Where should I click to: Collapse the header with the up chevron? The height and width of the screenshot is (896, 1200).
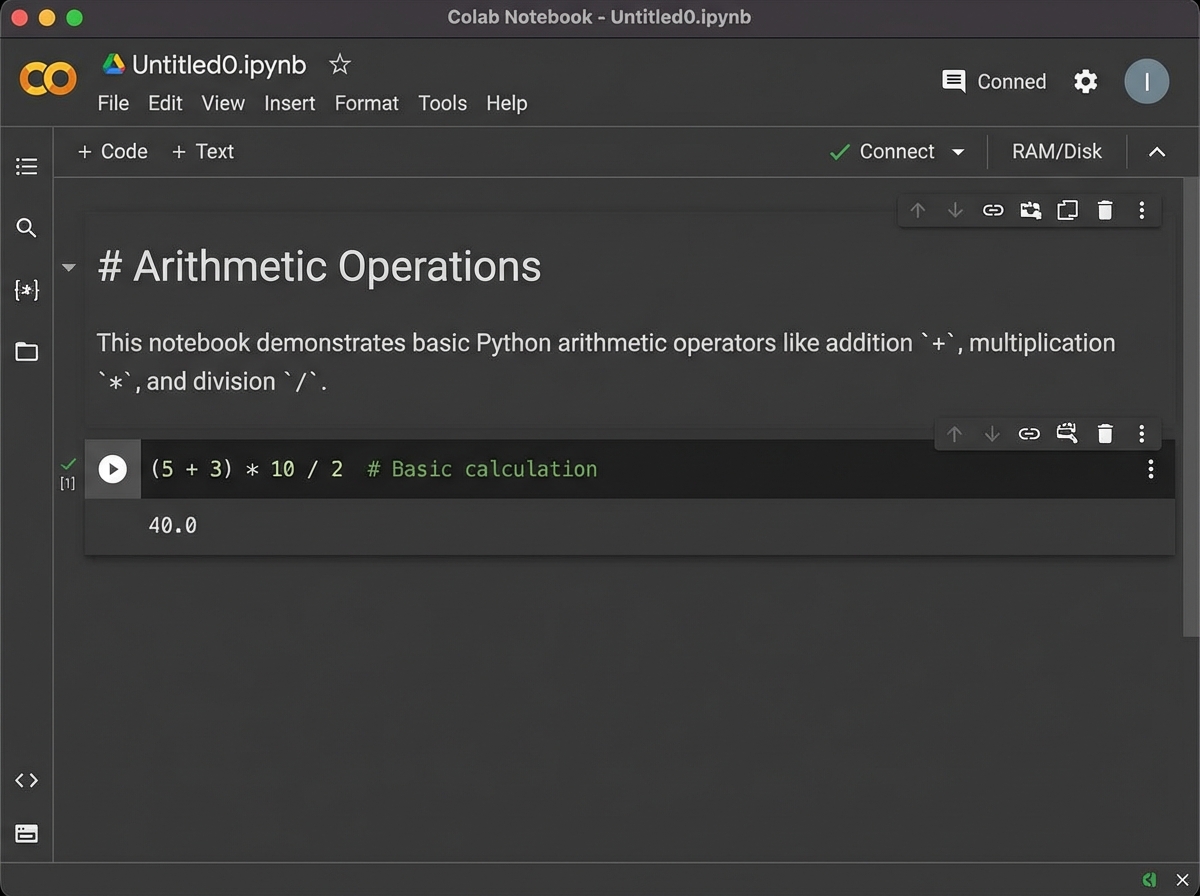tap(1157, 152)
